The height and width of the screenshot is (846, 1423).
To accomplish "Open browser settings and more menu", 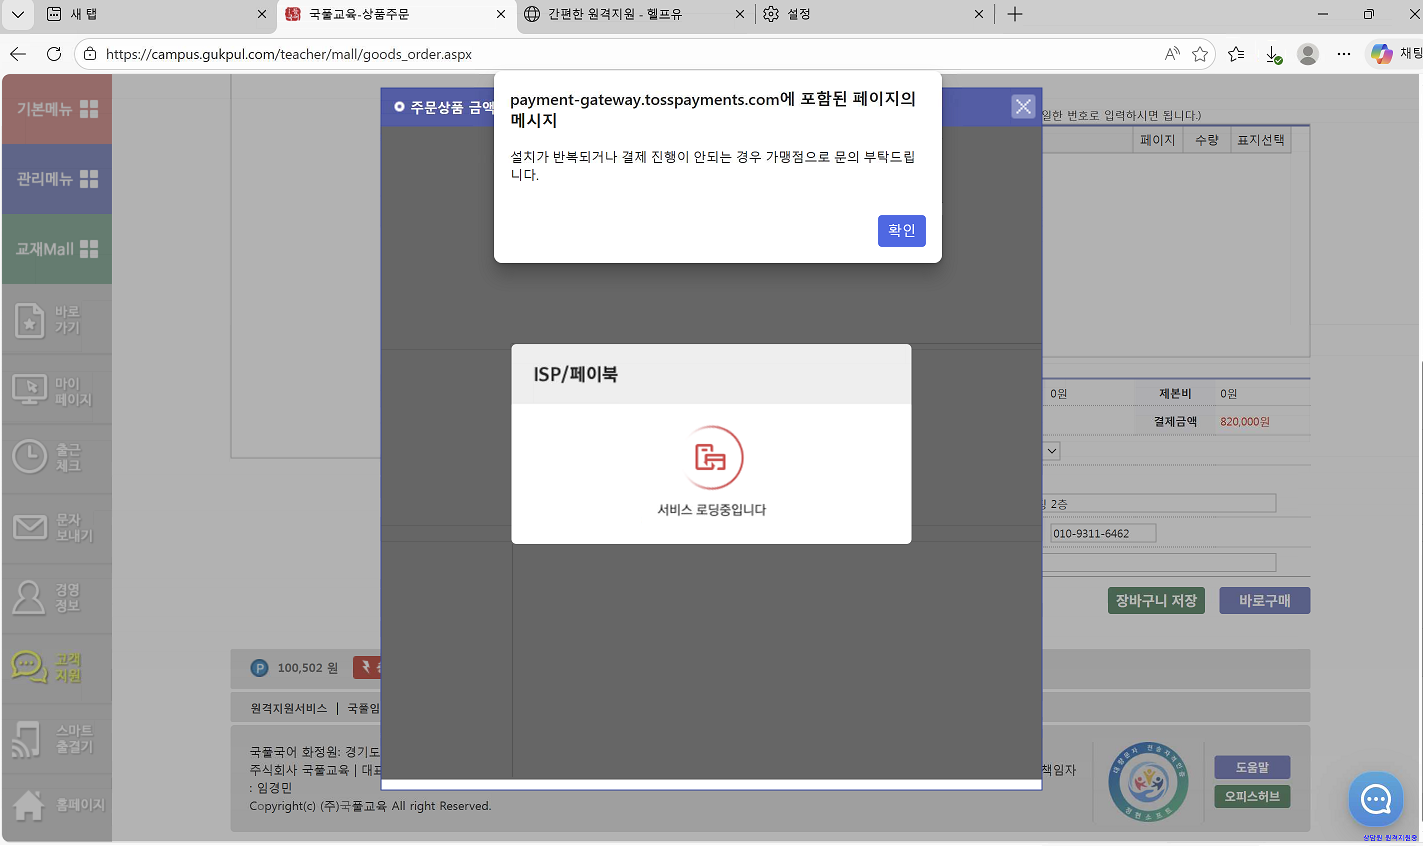I will pyautogui.click(x=1344, y=54).
